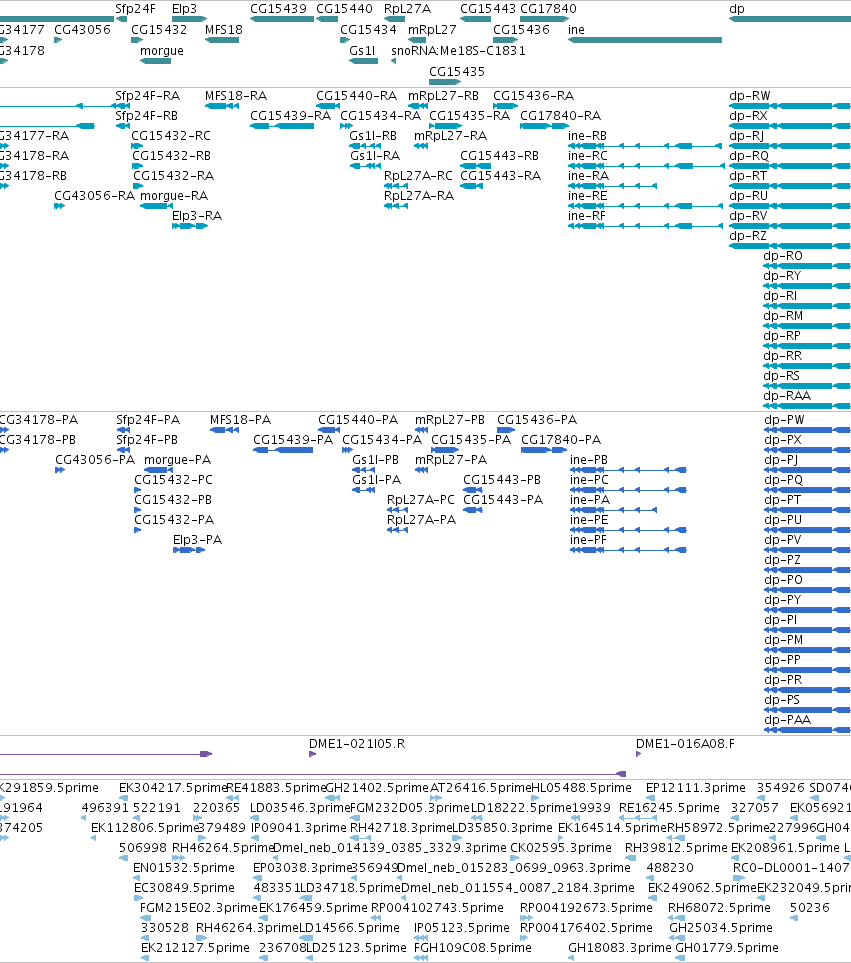Click protein ine-PB label

click(x=589, y=460)
